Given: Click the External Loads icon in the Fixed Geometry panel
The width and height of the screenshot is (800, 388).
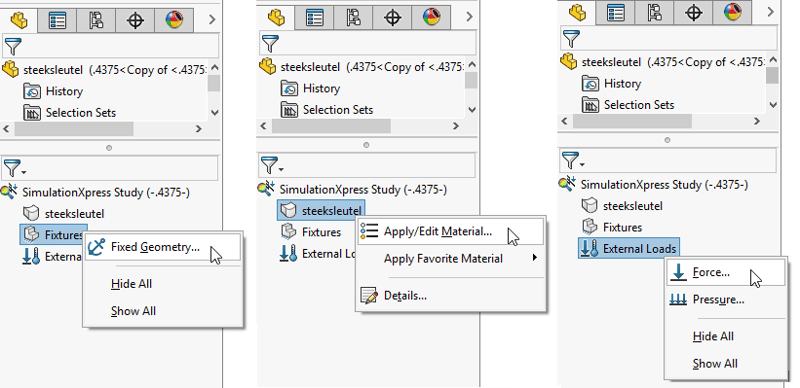Looking at the screenshot, I should (31, 256).
